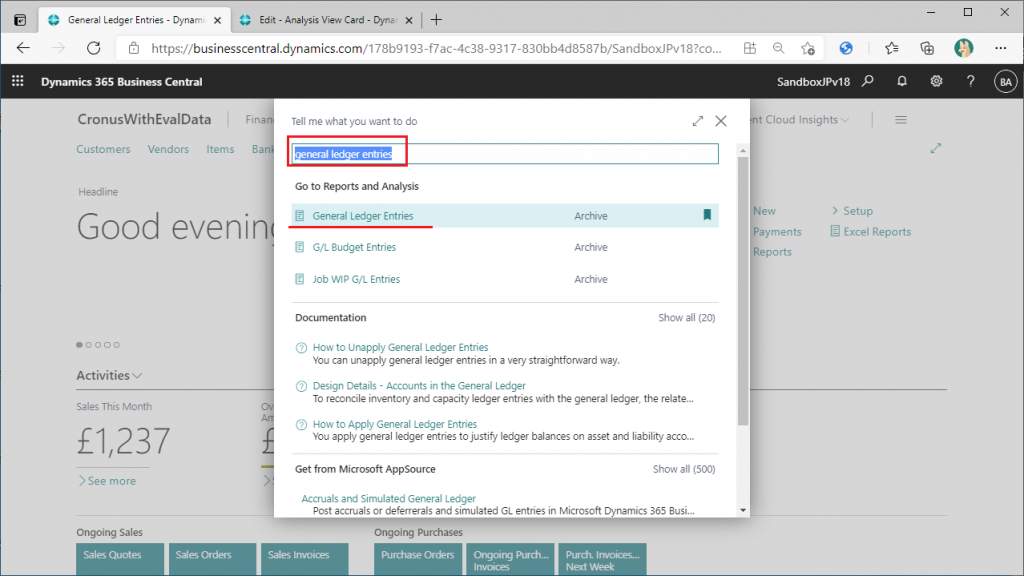Click the site lock info icon
Screen dimensions: 1024x576
click(x=134, y=48)
